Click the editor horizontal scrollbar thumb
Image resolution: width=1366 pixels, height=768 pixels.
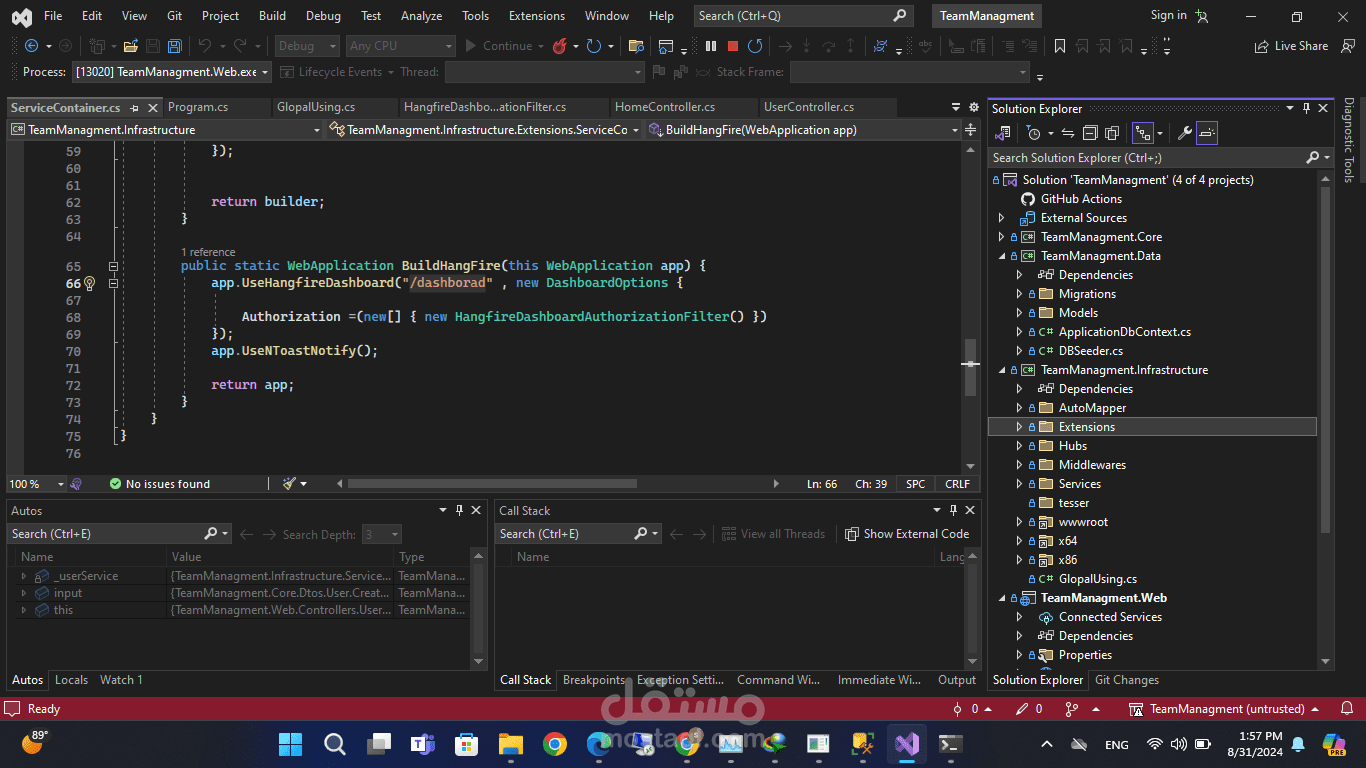coord(492,484)
